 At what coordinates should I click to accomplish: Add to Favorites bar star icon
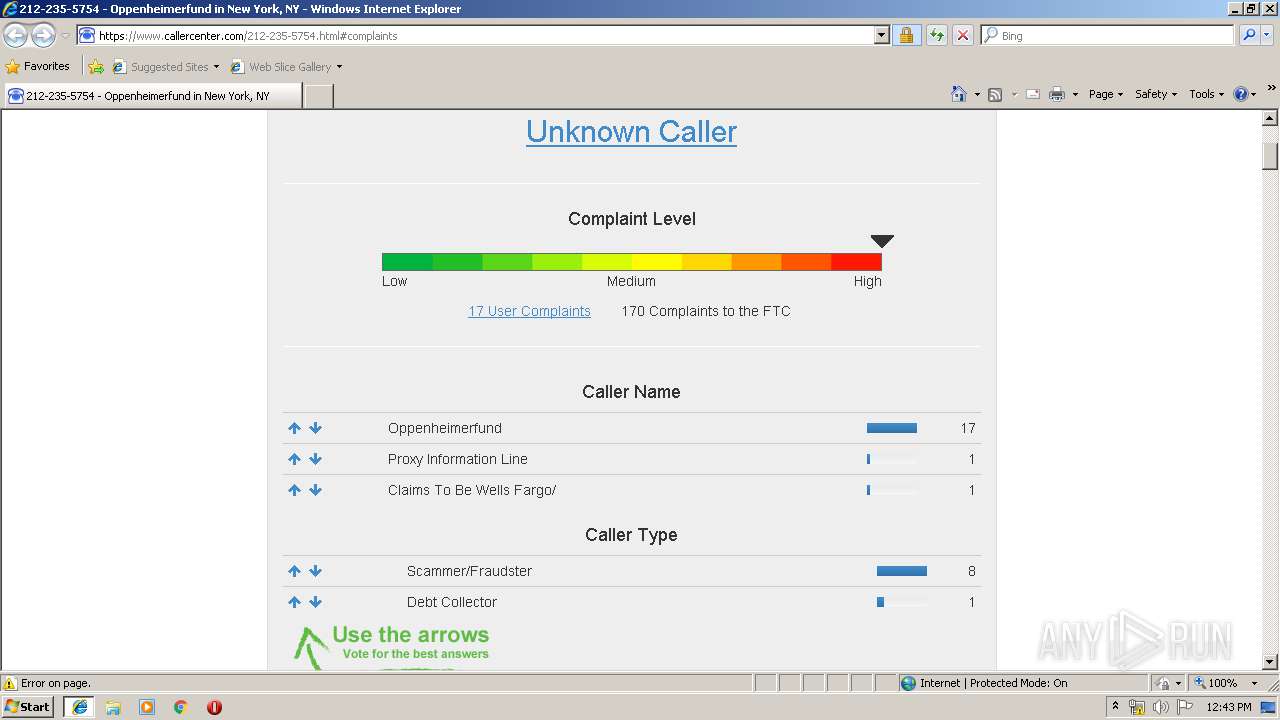pyautogui.click(x=96, y=67)
